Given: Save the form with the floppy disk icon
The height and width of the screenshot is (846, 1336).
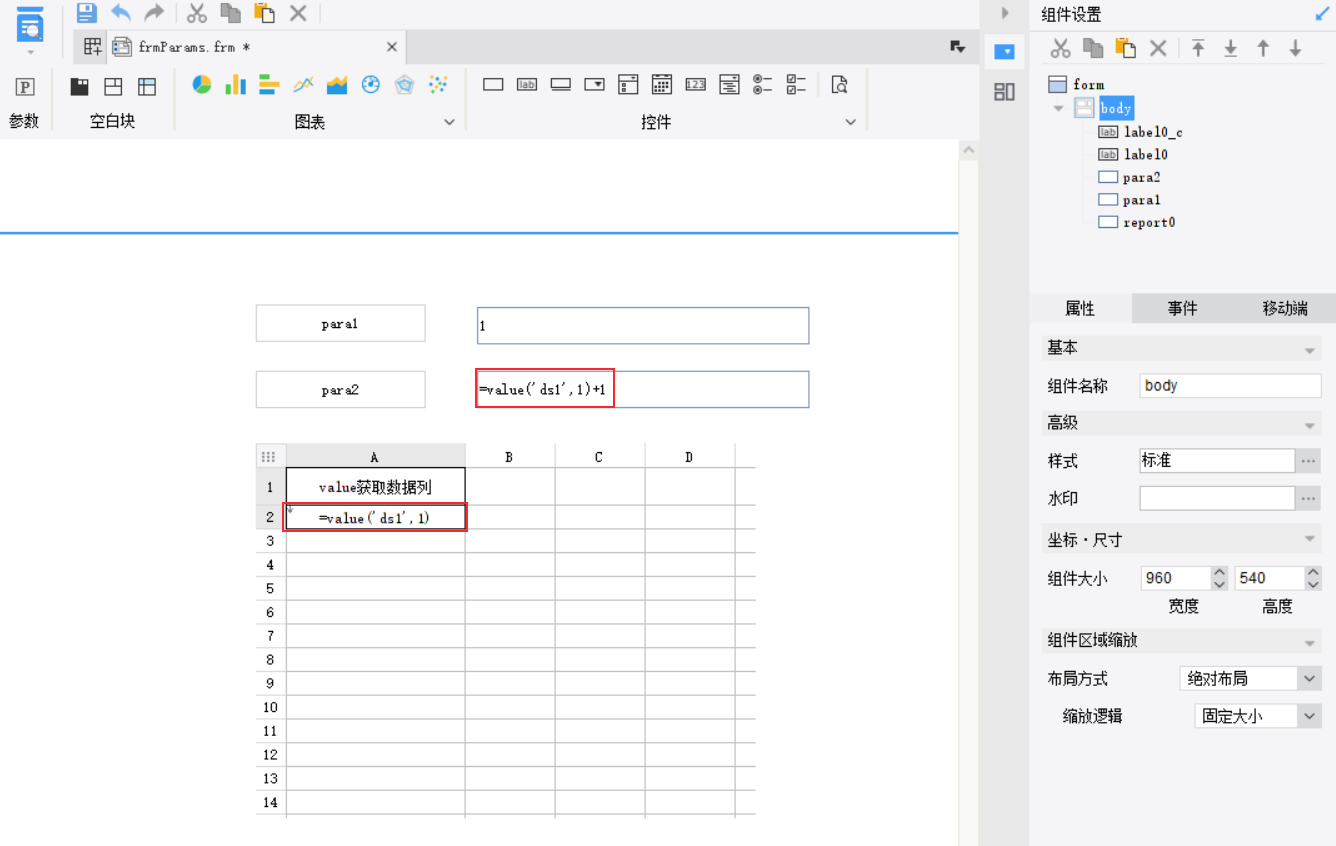Looking at the screenshot, I should point(87,13).
